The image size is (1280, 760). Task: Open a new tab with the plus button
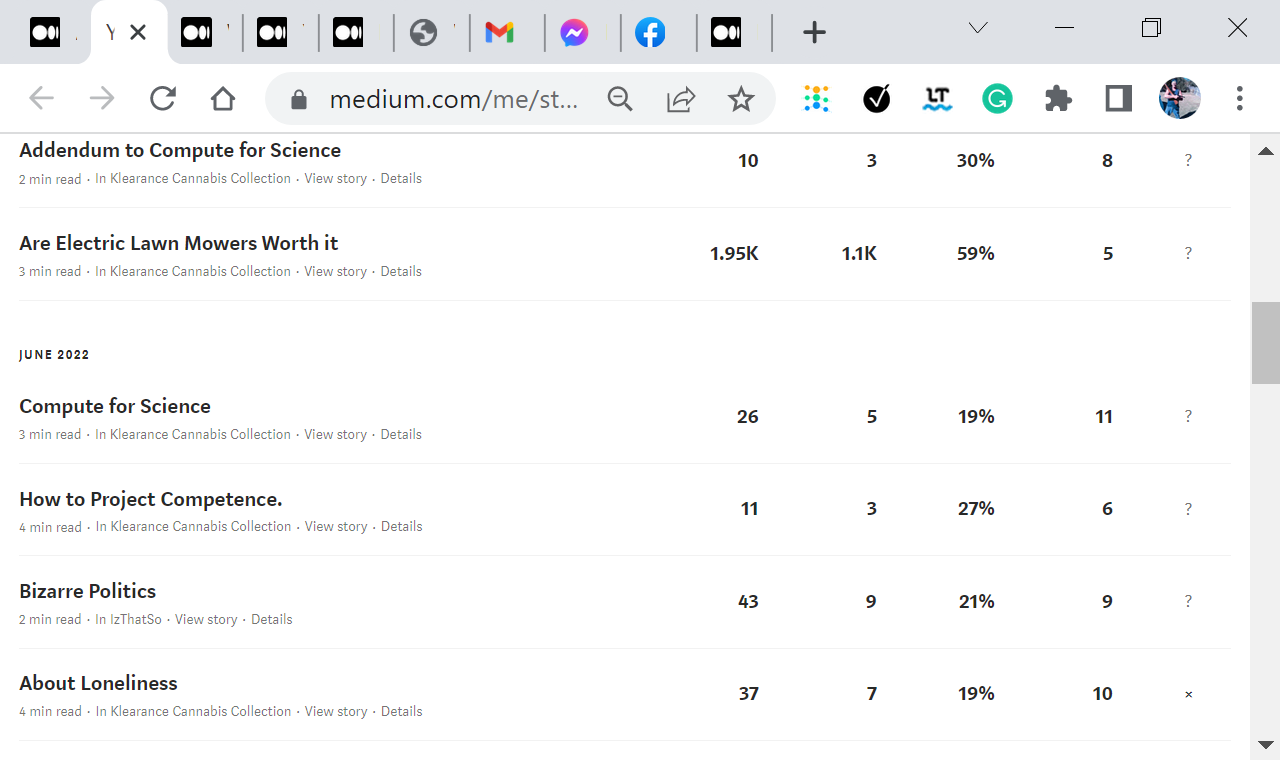(x=814, y=32)
